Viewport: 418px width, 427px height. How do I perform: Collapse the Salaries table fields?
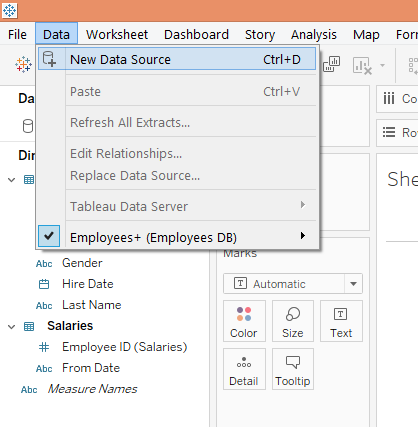(x=12, y=327)
